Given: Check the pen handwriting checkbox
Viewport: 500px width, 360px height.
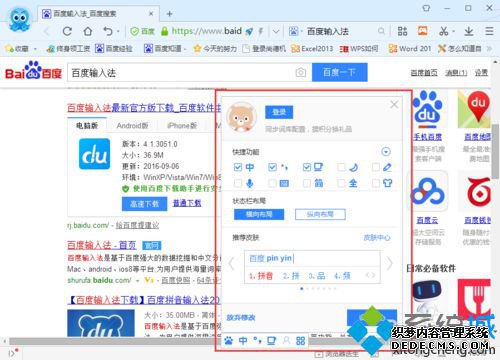Looking at the screenshot, I should 376,167.
